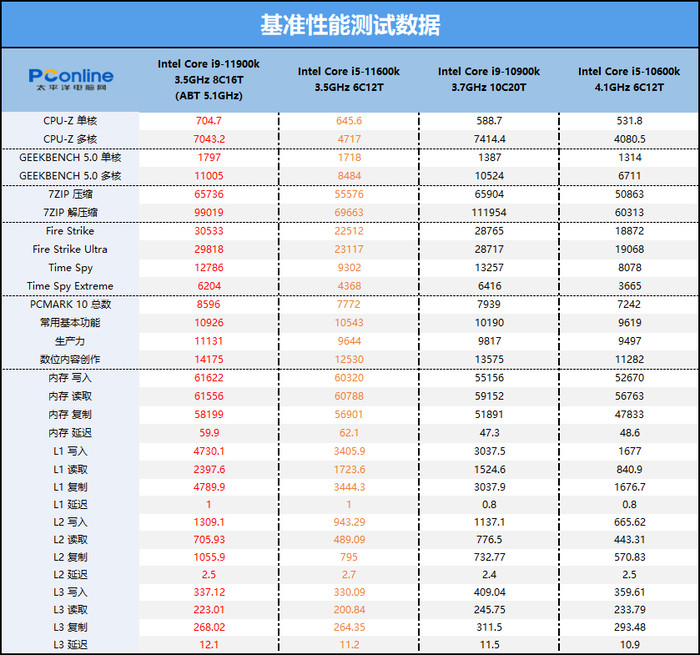Click the PConline logo
Screen dimensions: 700x655
click(70, 78)
